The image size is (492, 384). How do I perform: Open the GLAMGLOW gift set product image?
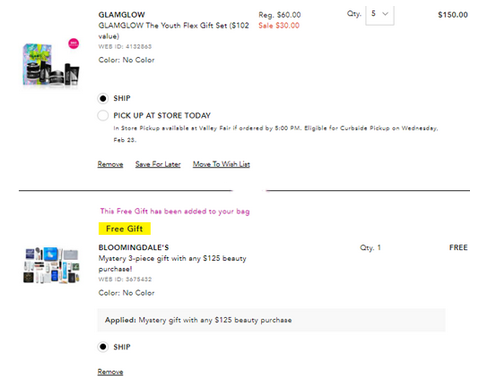[51, 63]
